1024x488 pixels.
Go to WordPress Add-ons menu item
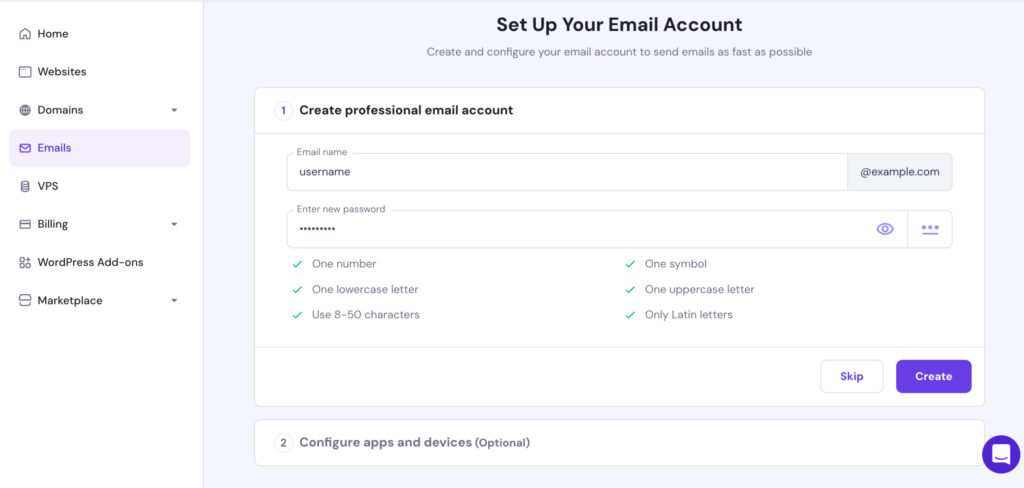90,262
